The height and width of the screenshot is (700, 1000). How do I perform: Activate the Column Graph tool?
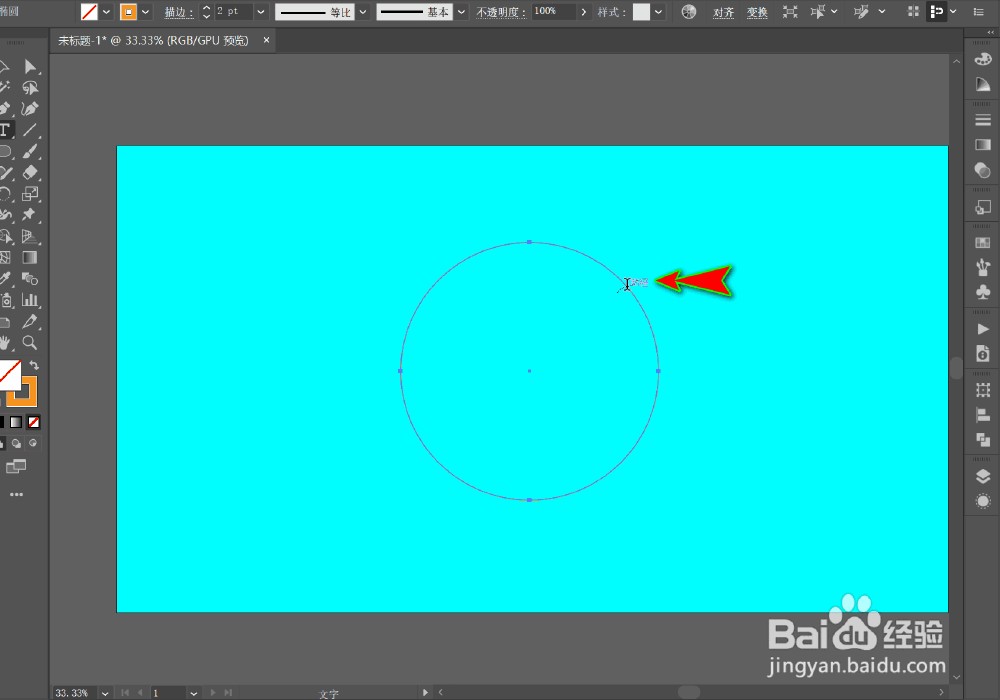click(30, 299)
